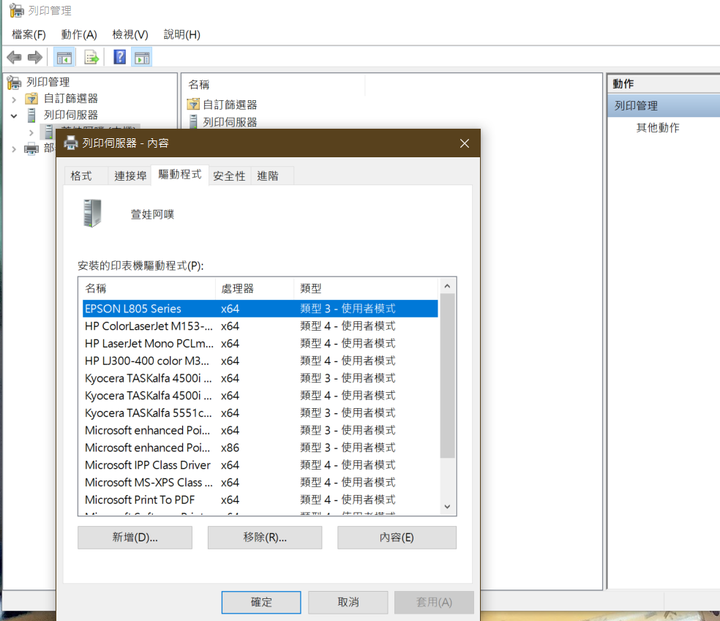
Task: Collapse the 列印伺服器 tree node
Action: [x=14, y=116]
